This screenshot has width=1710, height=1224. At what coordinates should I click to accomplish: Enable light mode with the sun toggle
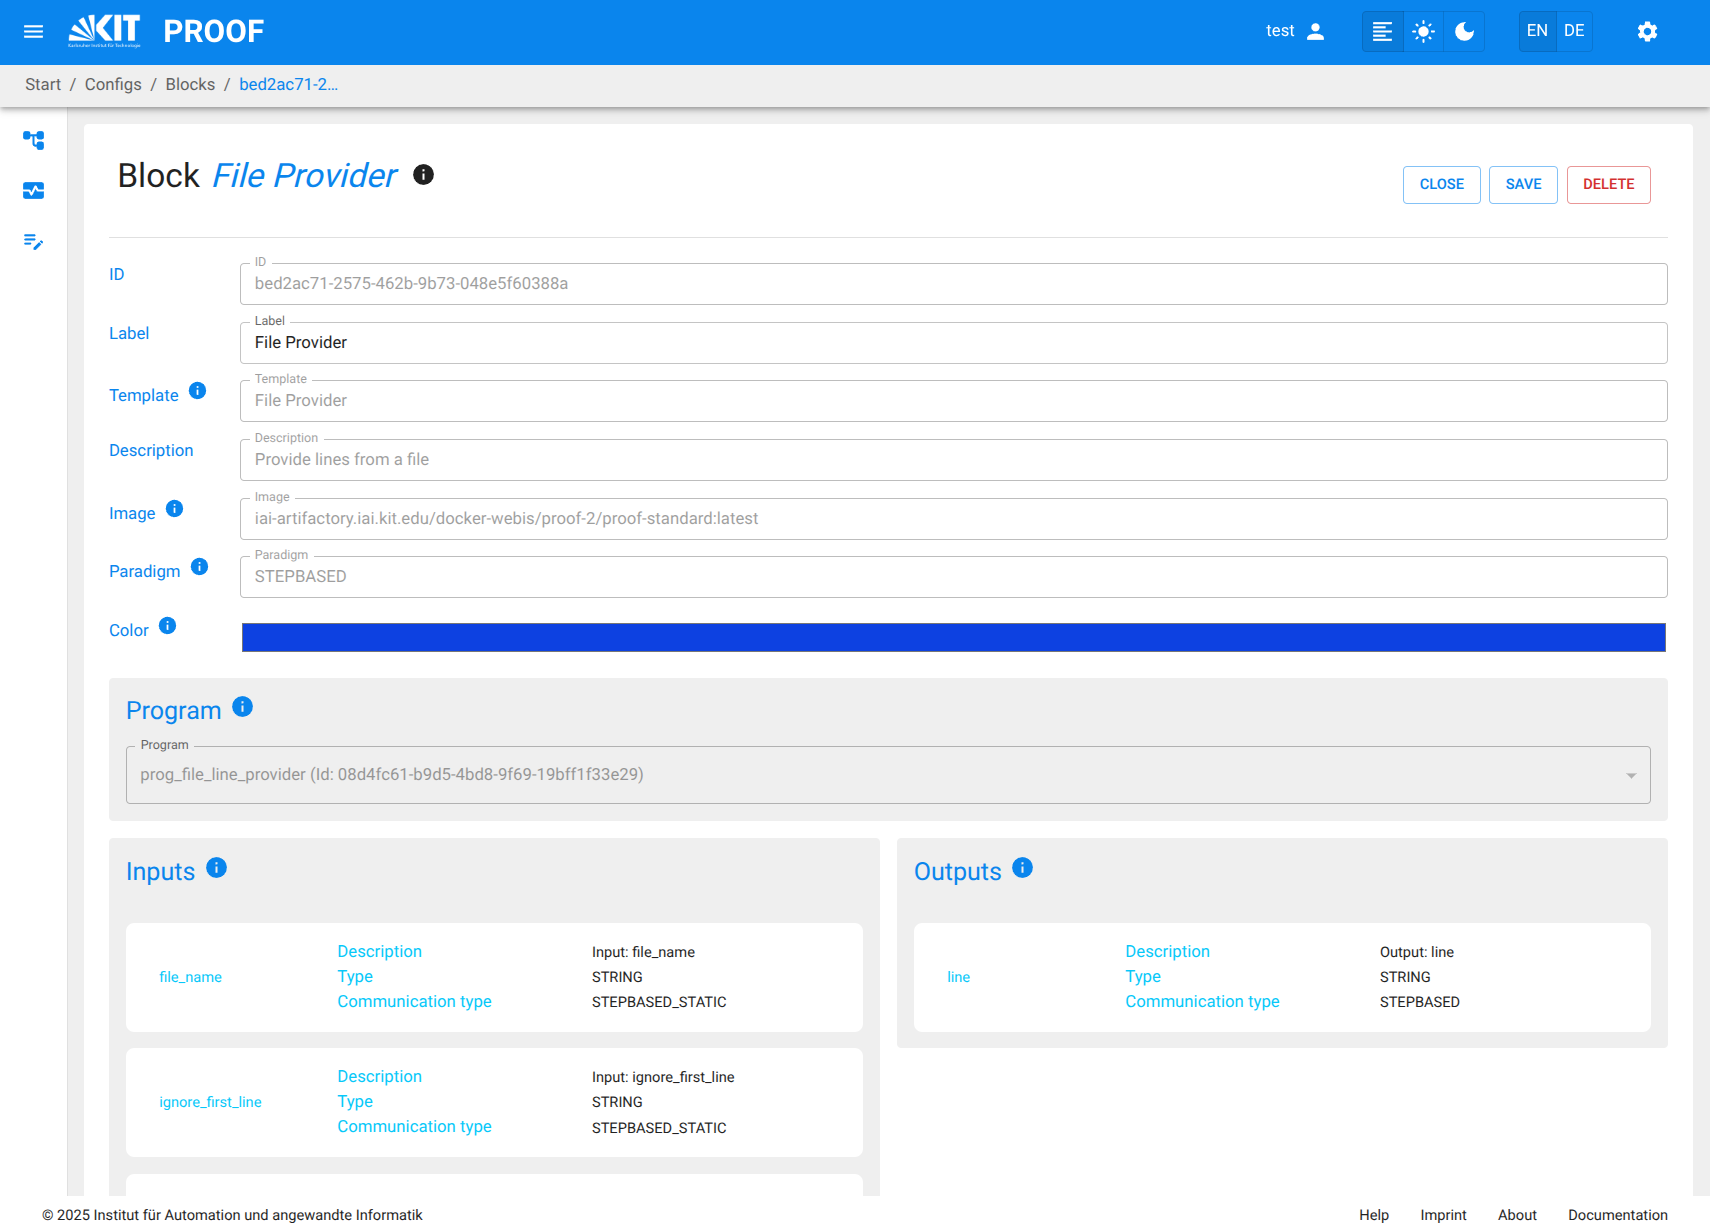(x=1422, y=31)
